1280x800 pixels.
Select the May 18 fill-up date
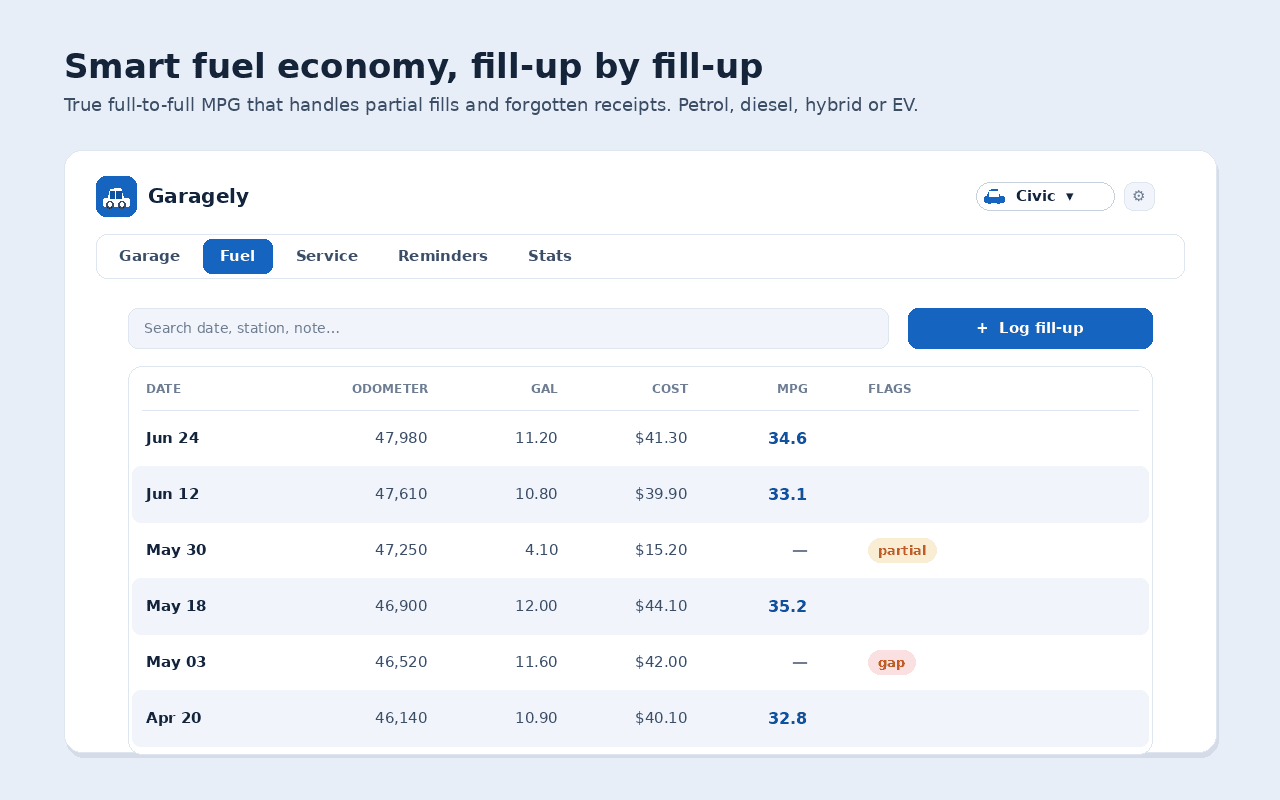[176, 606]
